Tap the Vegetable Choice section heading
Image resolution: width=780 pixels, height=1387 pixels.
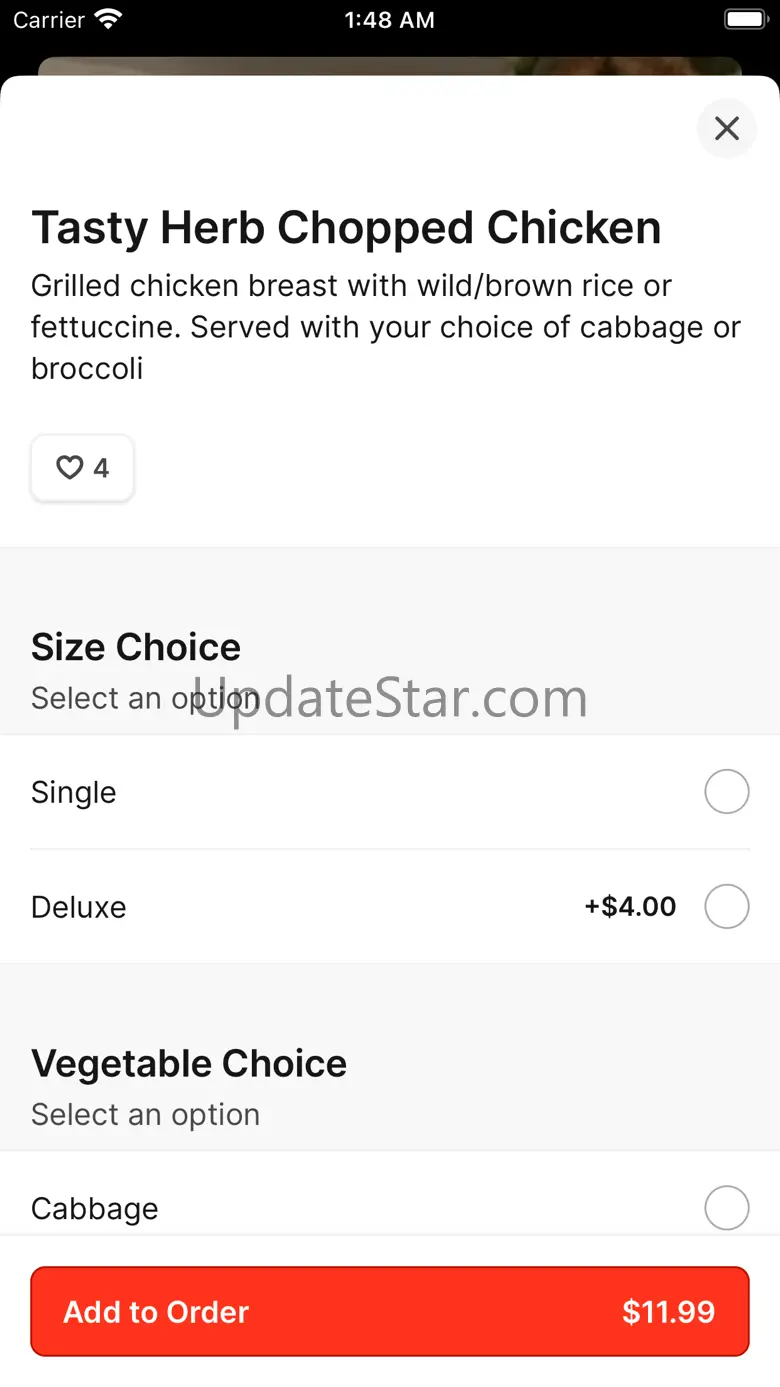tap(189, 1063)
